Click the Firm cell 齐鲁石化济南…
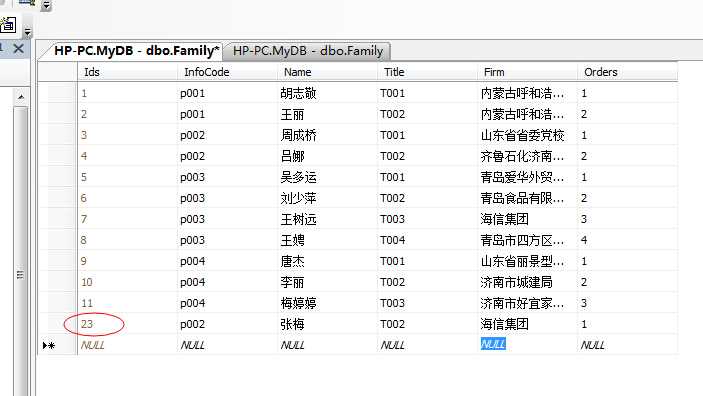Viewport: 703px width, 396px height. pyautogui.click(x=527, y=156)
